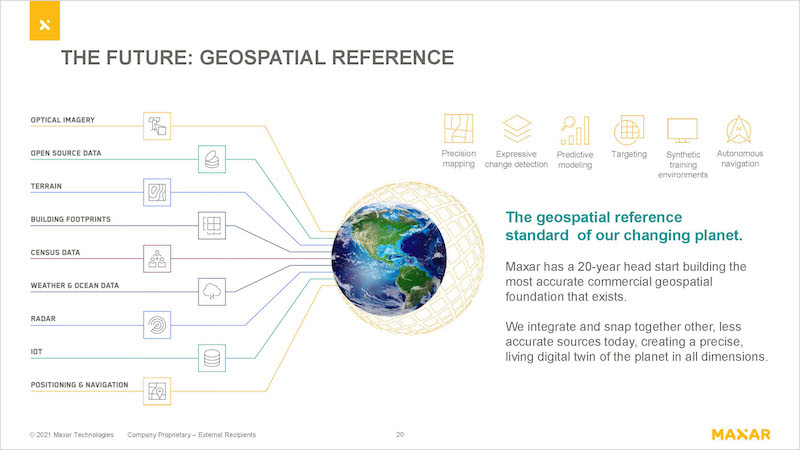The image size is (800, 450).
Task: Click the Weather & Ocean Data cloud icon
Action: tap(212, 292)
